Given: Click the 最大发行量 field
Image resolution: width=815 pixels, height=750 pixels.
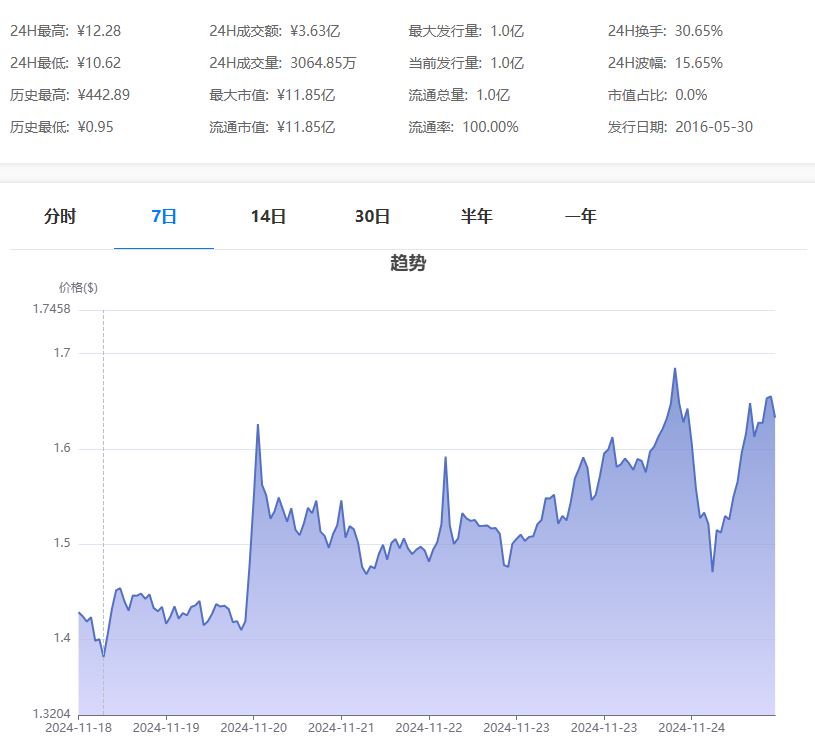Looking at the screenshot, I should (463, 31).
